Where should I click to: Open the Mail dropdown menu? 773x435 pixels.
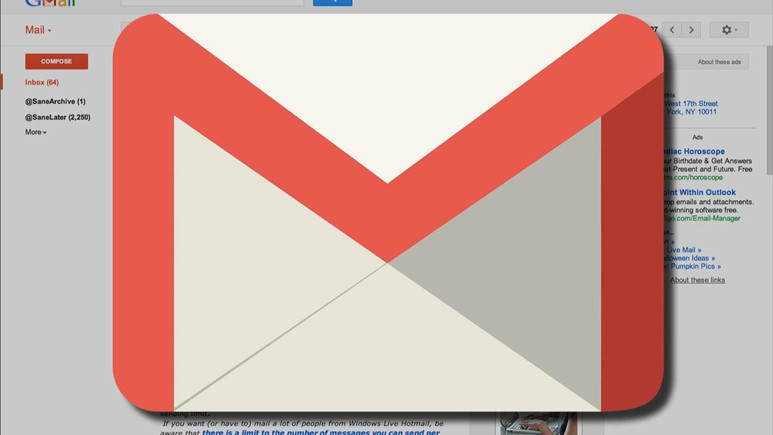[x=38, y=30]
